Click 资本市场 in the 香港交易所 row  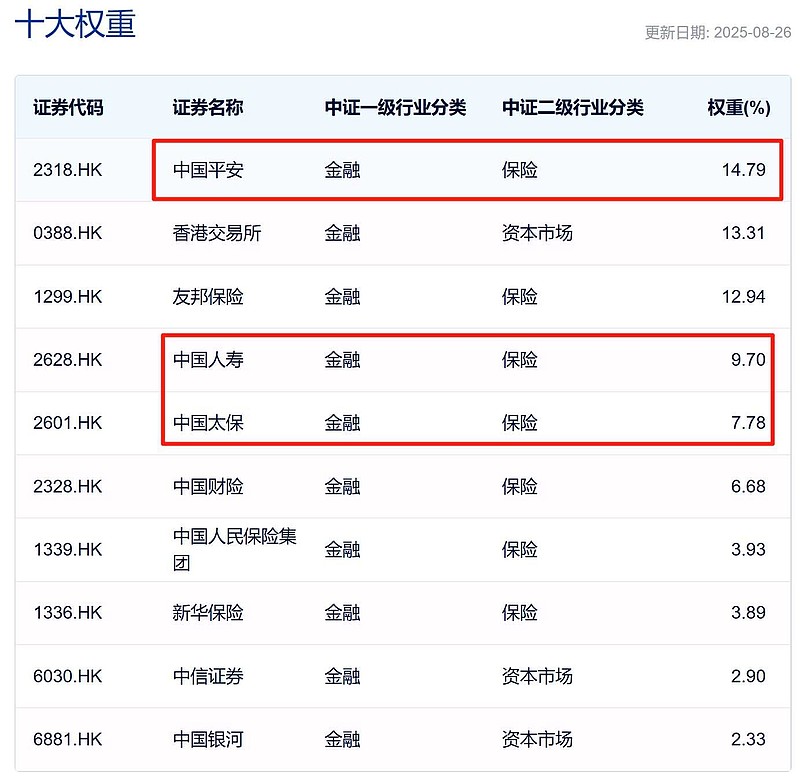click(537, 233)
